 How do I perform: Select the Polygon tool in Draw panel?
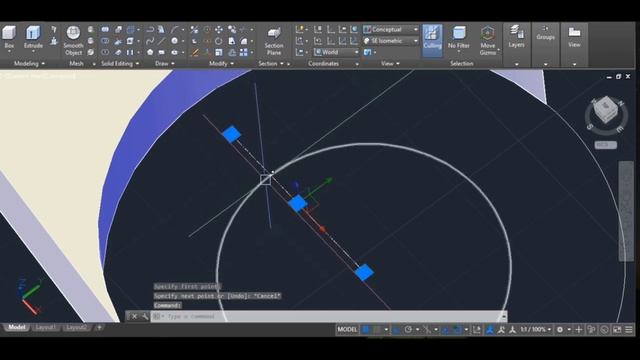[150, 52]
